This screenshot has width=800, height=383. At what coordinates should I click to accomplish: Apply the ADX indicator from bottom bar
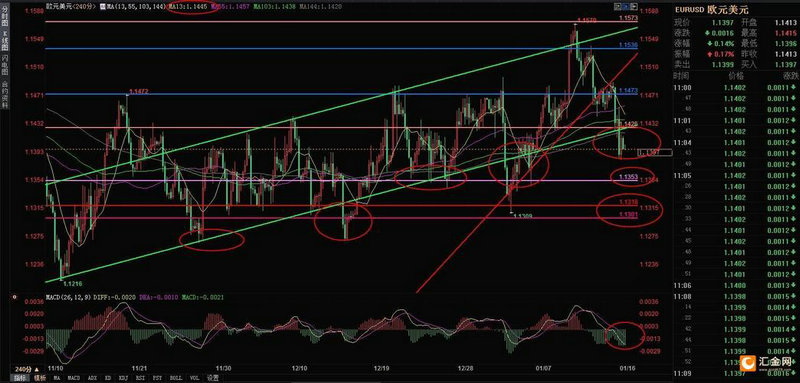[x=92, y=378]
